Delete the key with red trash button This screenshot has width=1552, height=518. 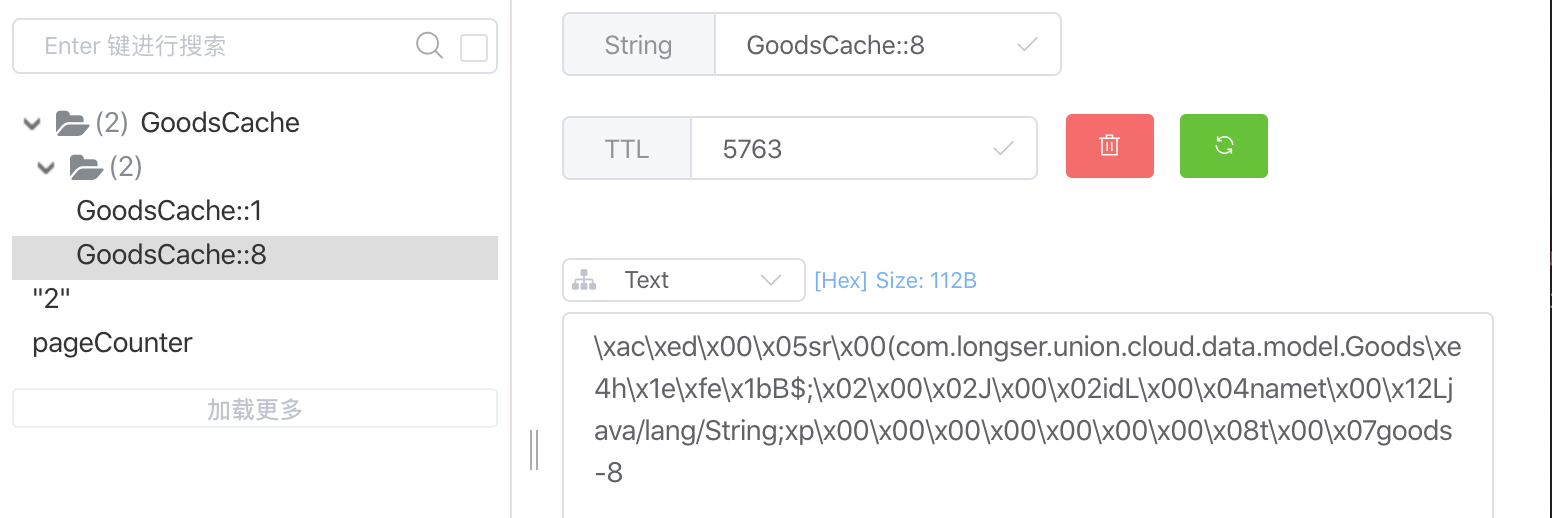(x=1109, y=146)
